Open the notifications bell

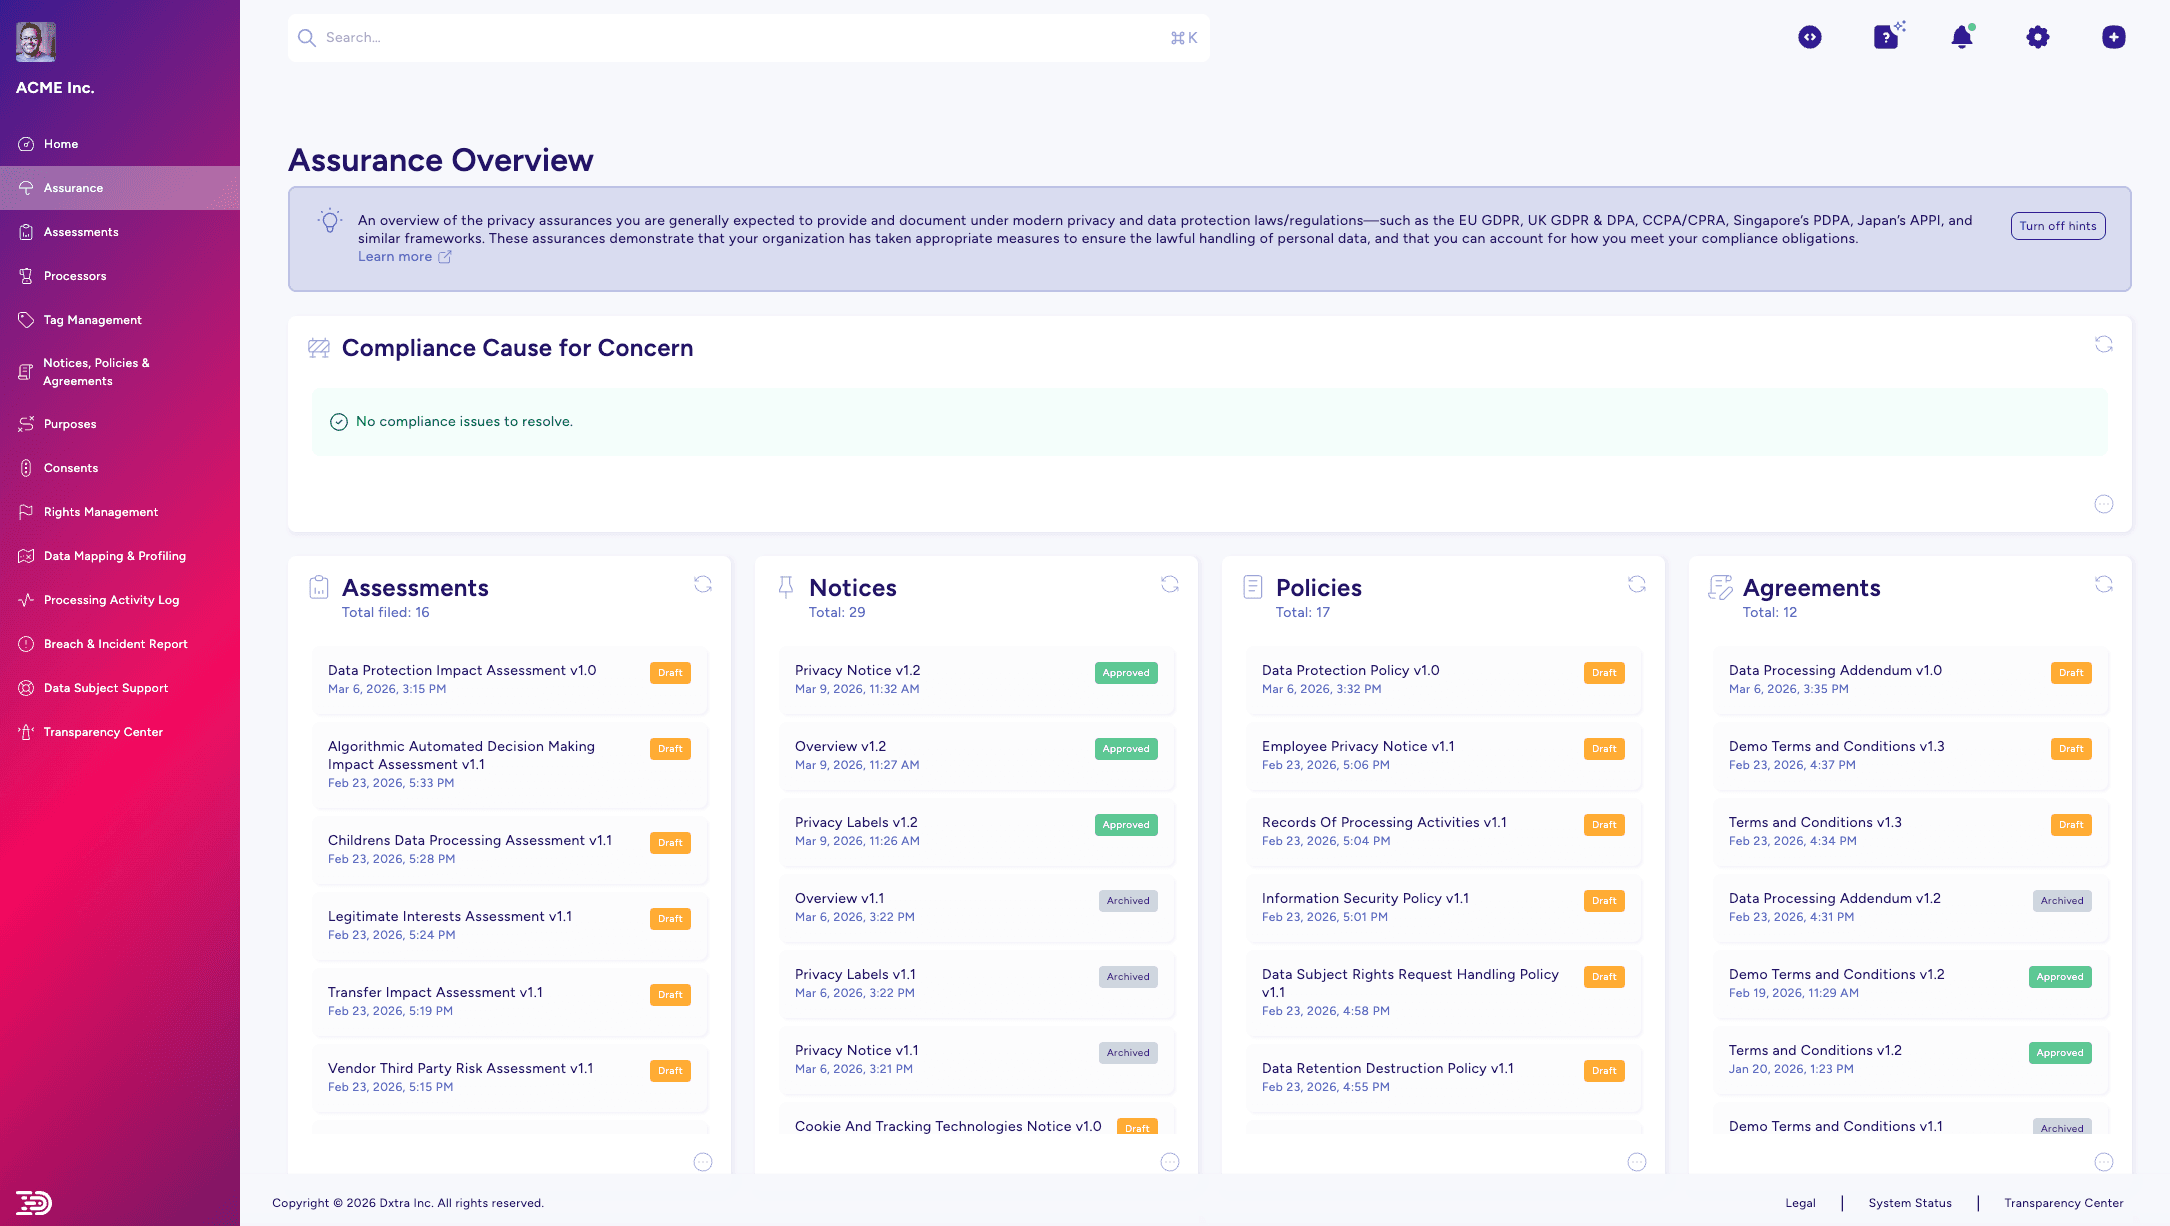(x=1961, y=37)
